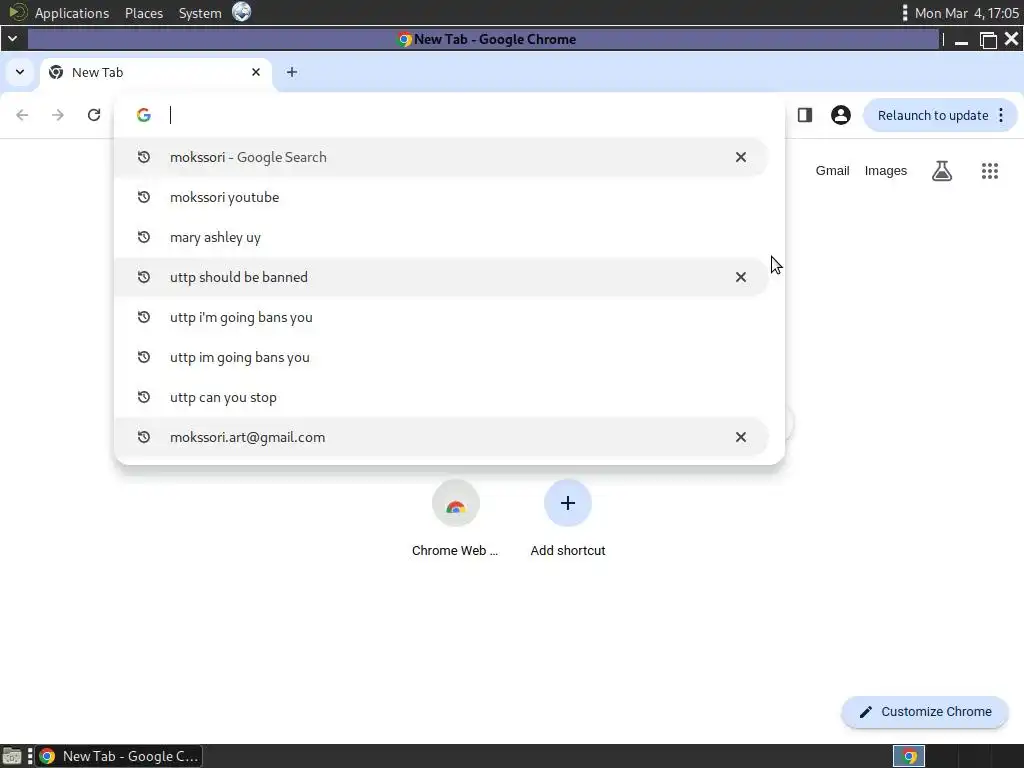Select suggestion 'mokssori youtube'
1024x768 pixels.
click(x=441, y=197)
